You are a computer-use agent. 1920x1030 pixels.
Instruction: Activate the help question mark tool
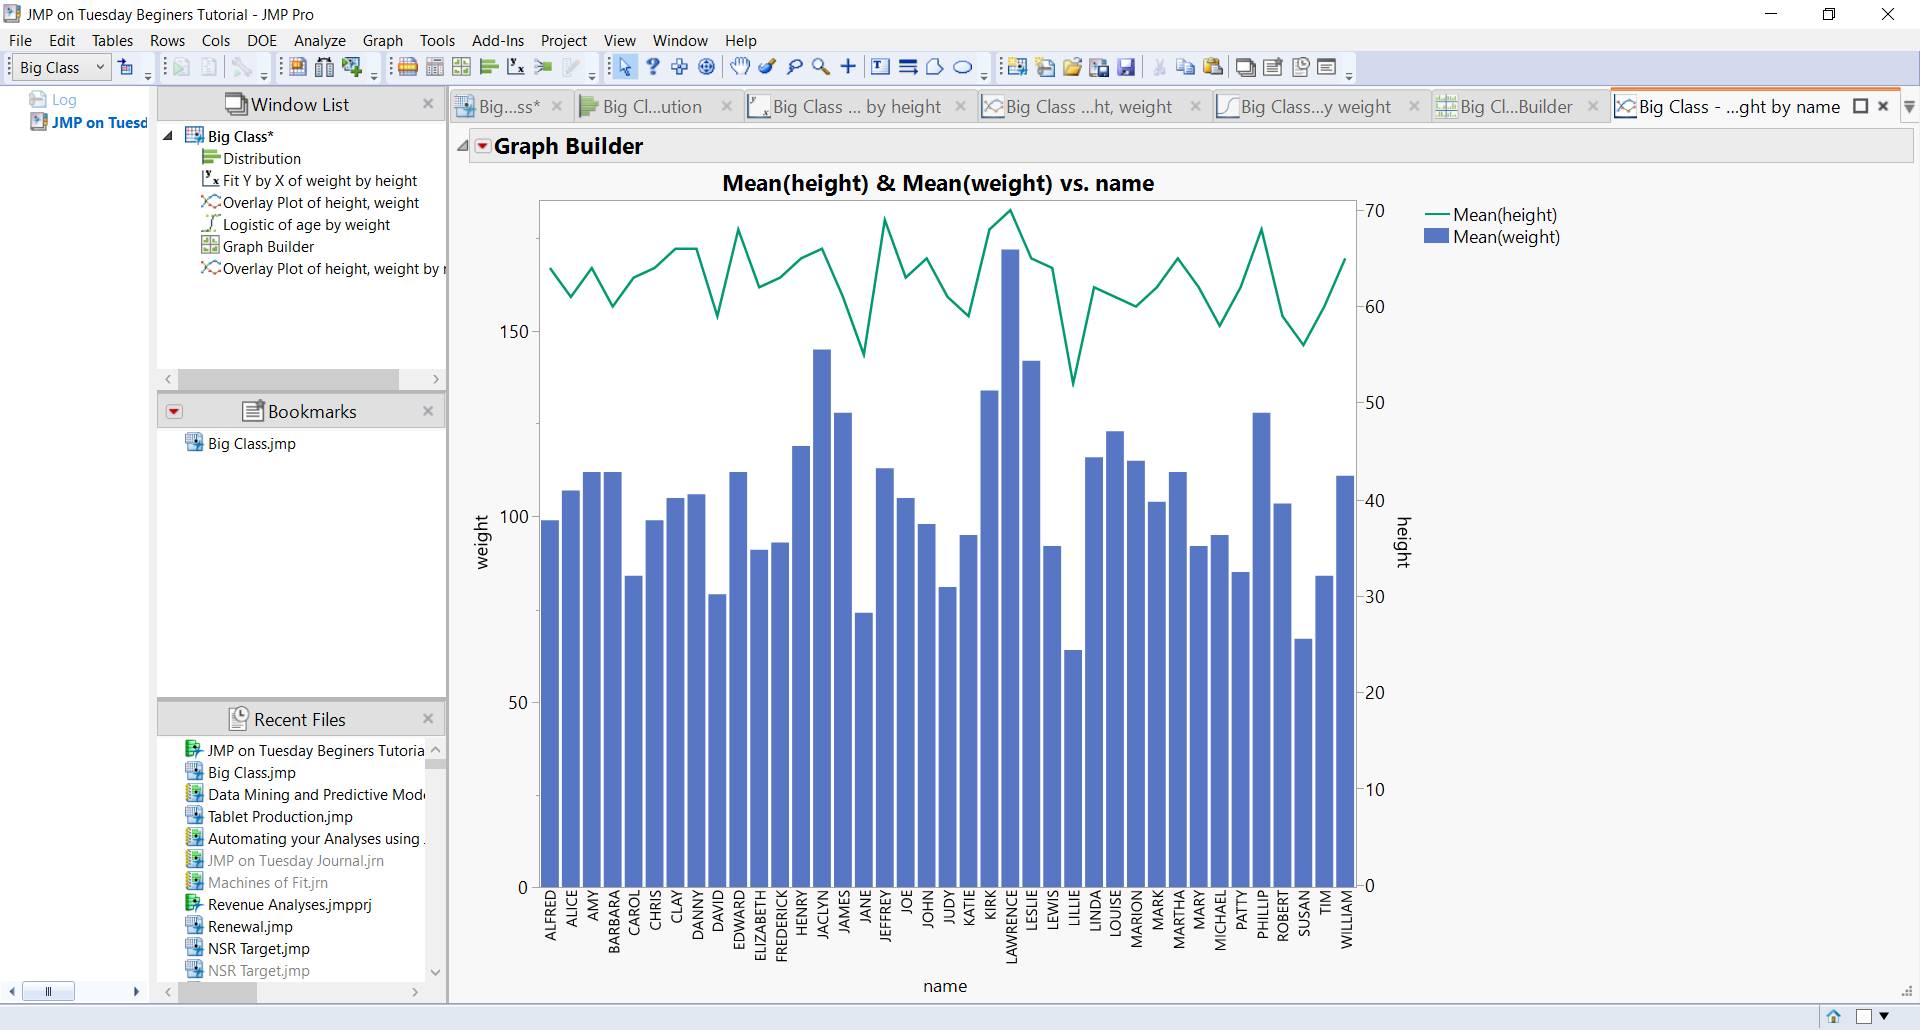click(652, 67)
